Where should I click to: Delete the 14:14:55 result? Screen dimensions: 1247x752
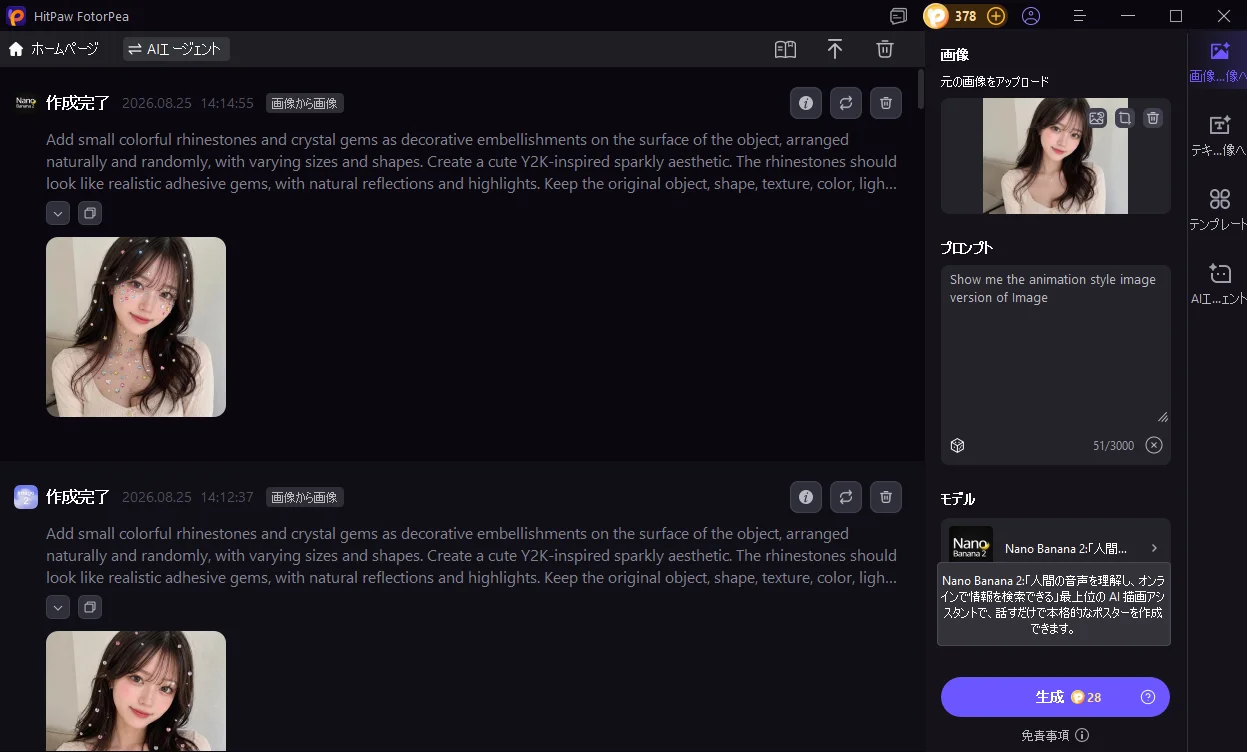click(x=886, y=103)
